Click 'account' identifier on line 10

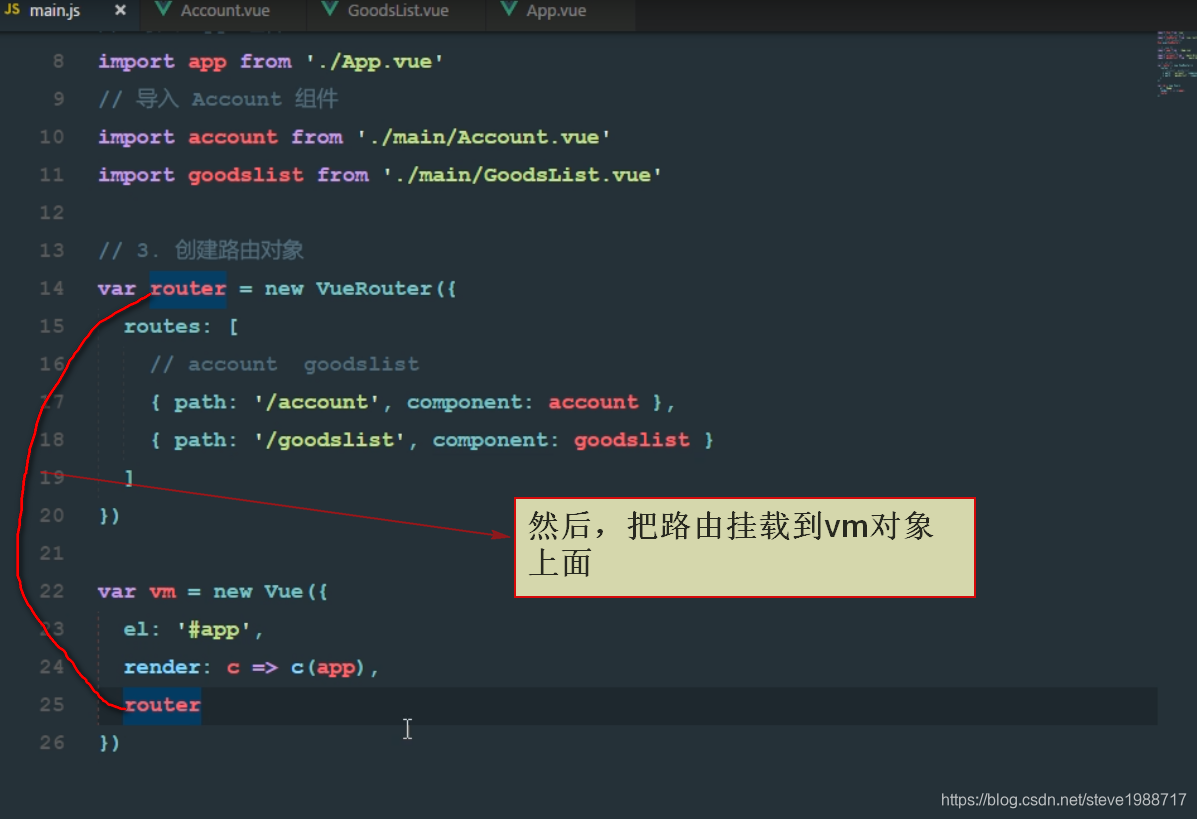[233, 137]
